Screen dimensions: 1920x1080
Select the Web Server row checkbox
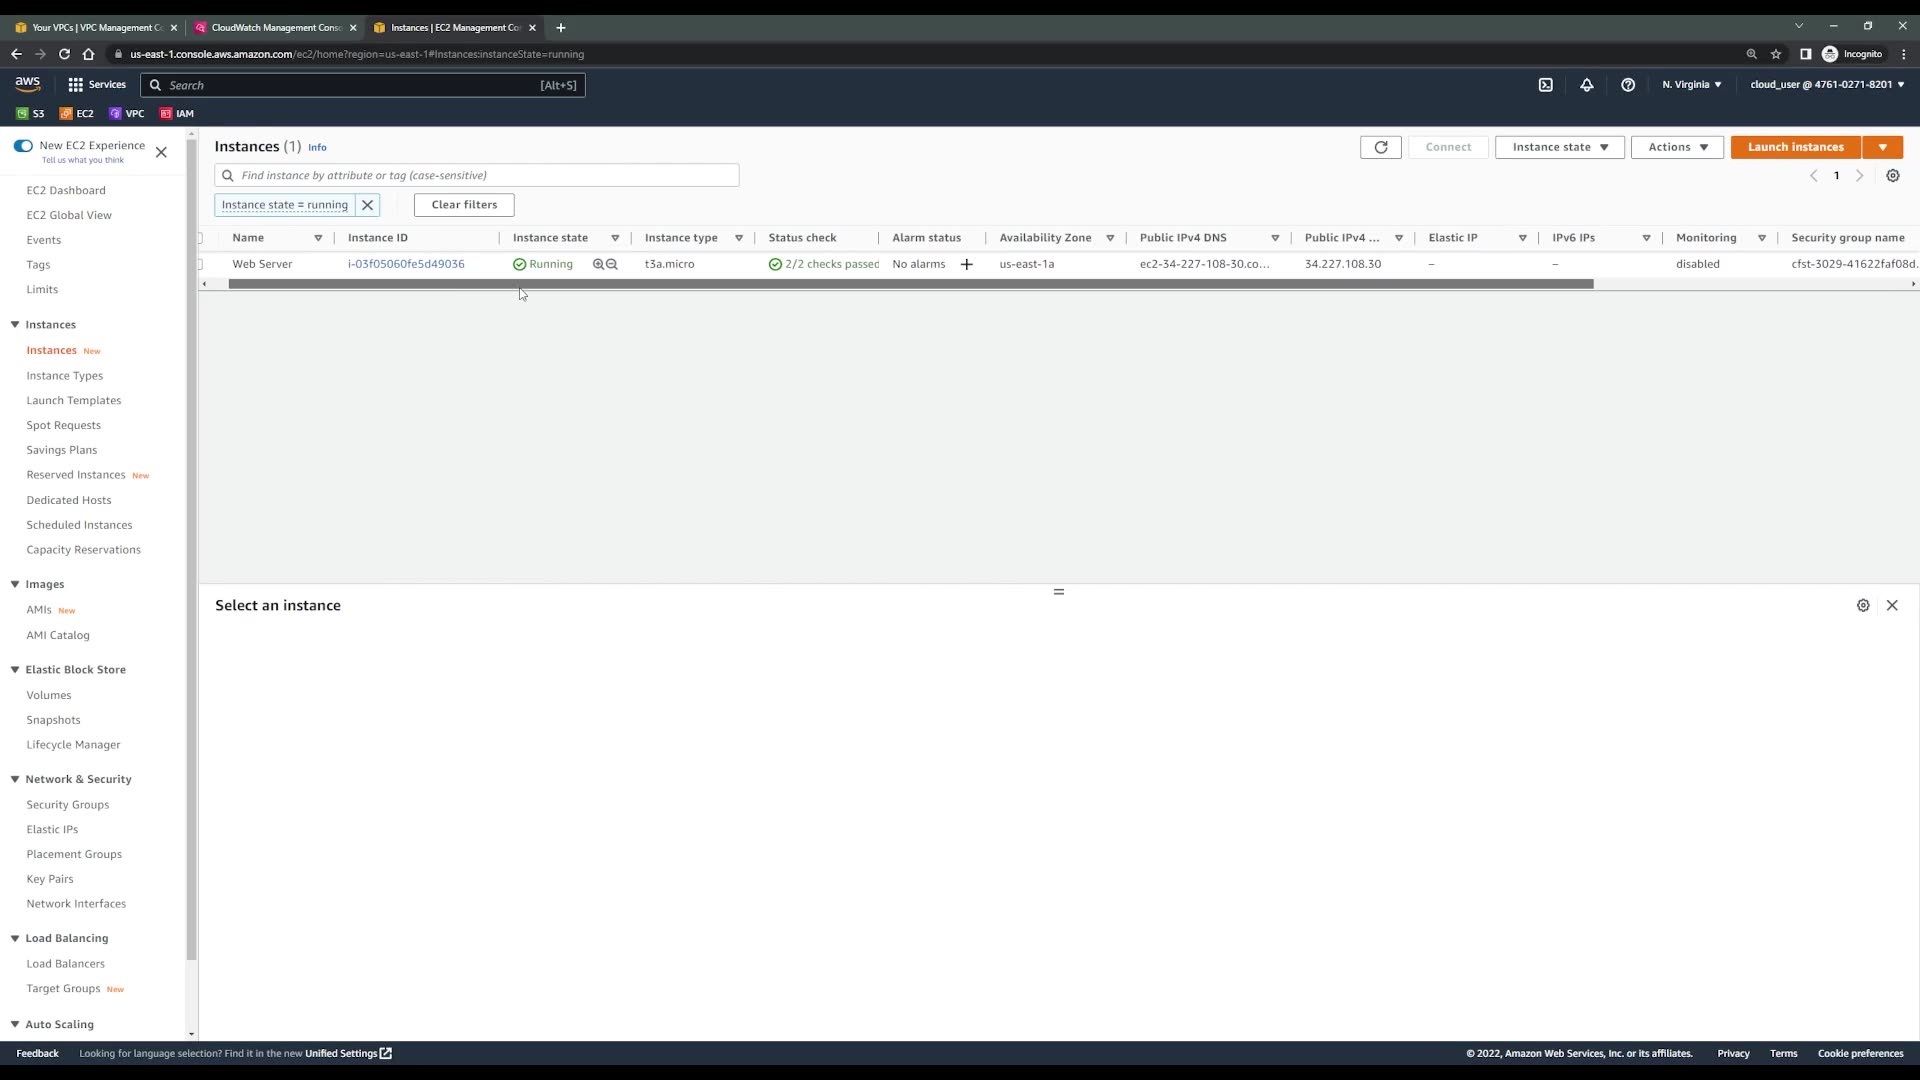pyautogui.click(x=200, y=265)
